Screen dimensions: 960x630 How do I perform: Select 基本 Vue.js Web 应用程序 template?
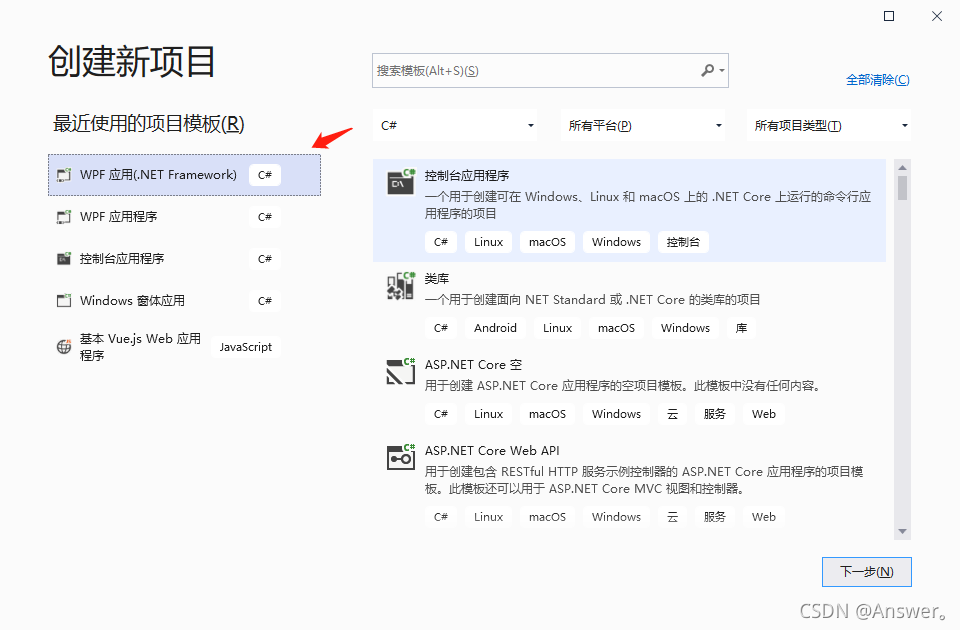(184, 347)
